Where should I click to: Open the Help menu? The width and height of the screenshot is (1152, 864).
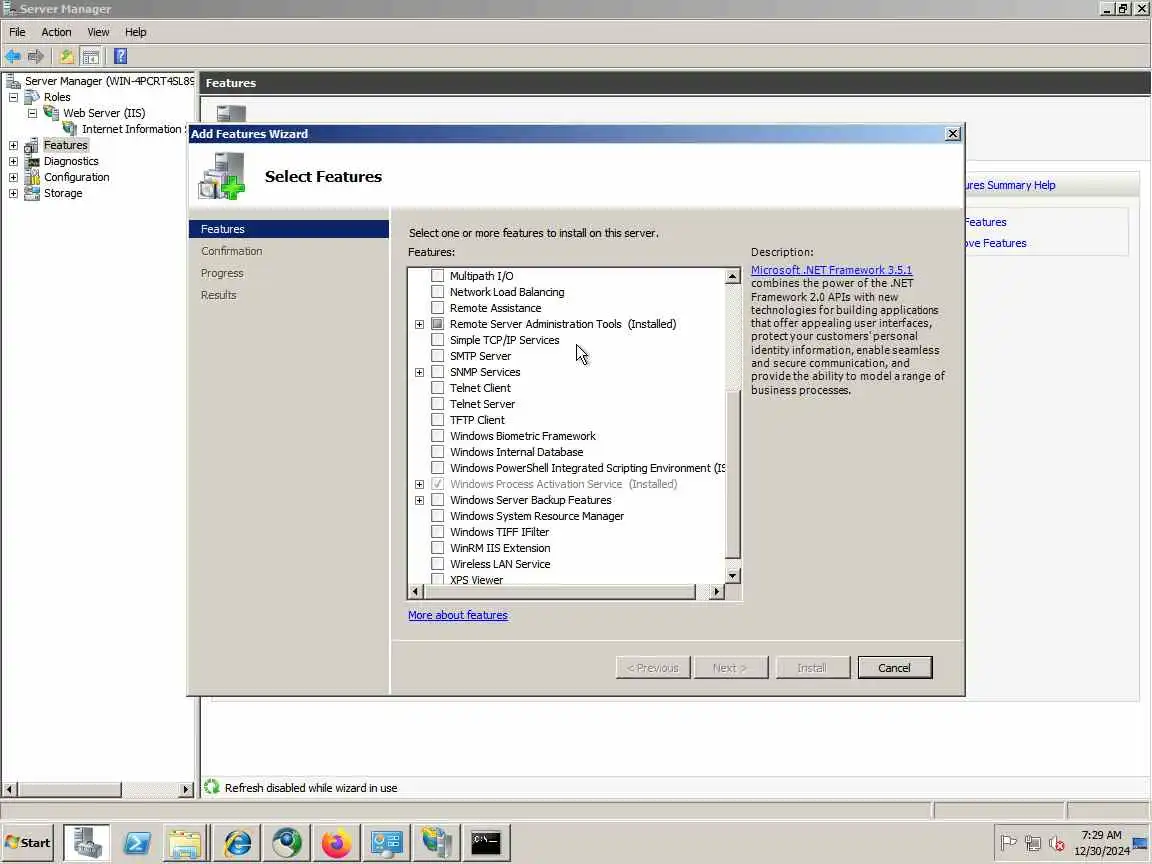point(135,32)
